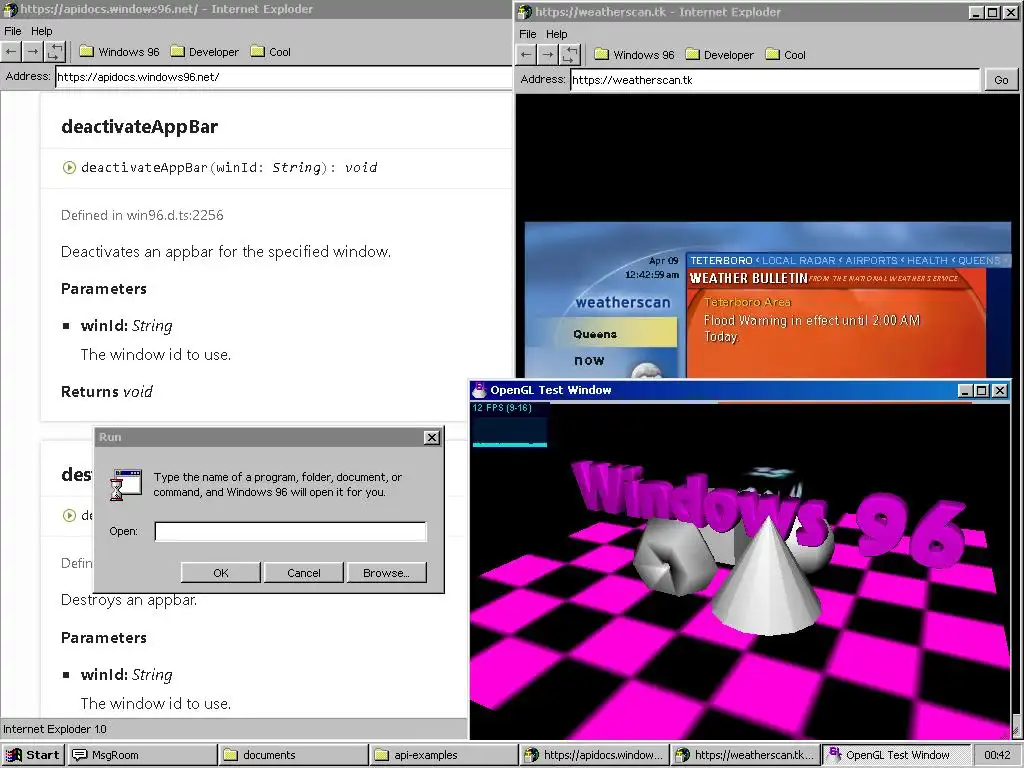The width and height of the screenshot is (1024, 768).
Task: Open Windows 96 bookmark folder in apidocs window
Action: tap(120, 52)
